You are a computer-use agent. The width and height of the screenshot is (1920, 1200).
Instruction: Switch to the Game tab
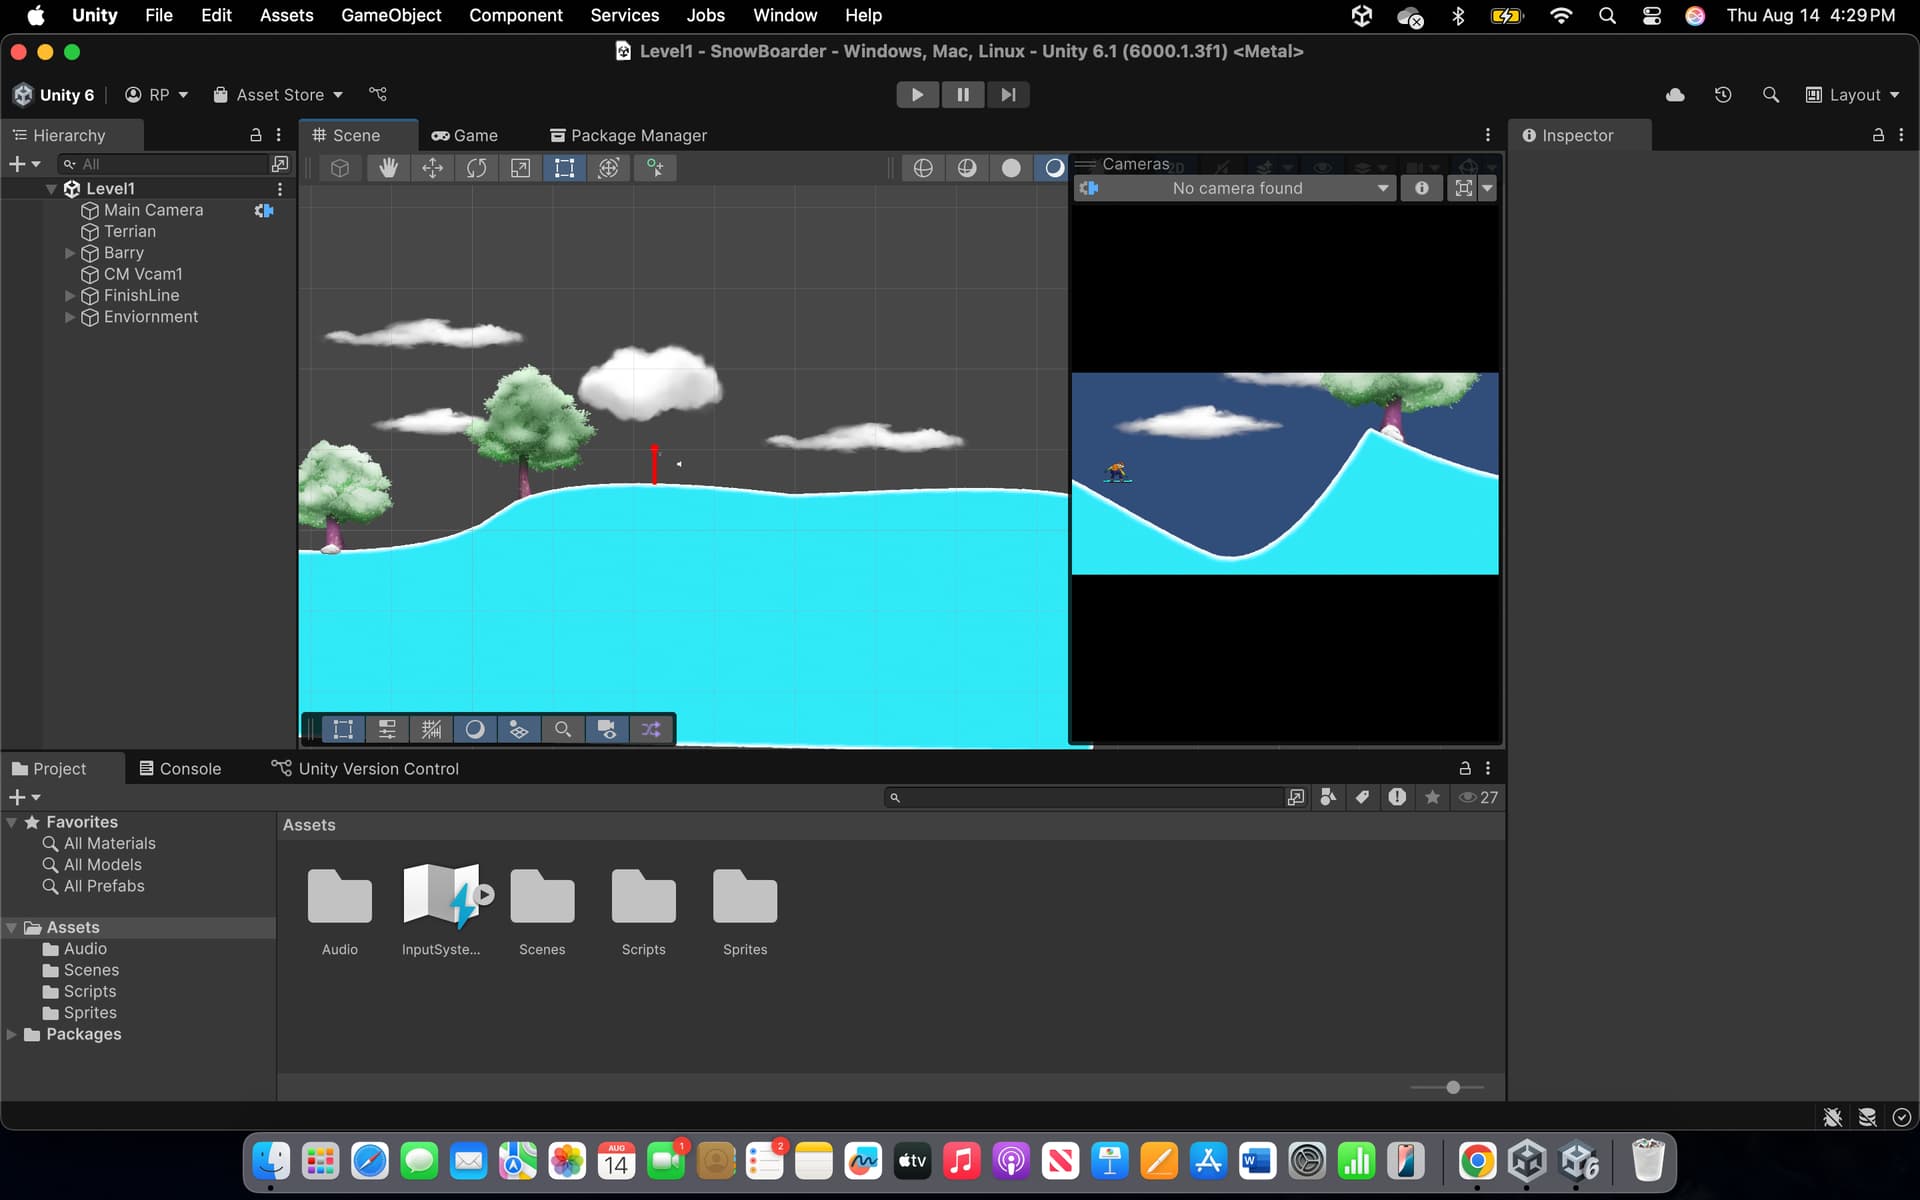click(465, 135)
